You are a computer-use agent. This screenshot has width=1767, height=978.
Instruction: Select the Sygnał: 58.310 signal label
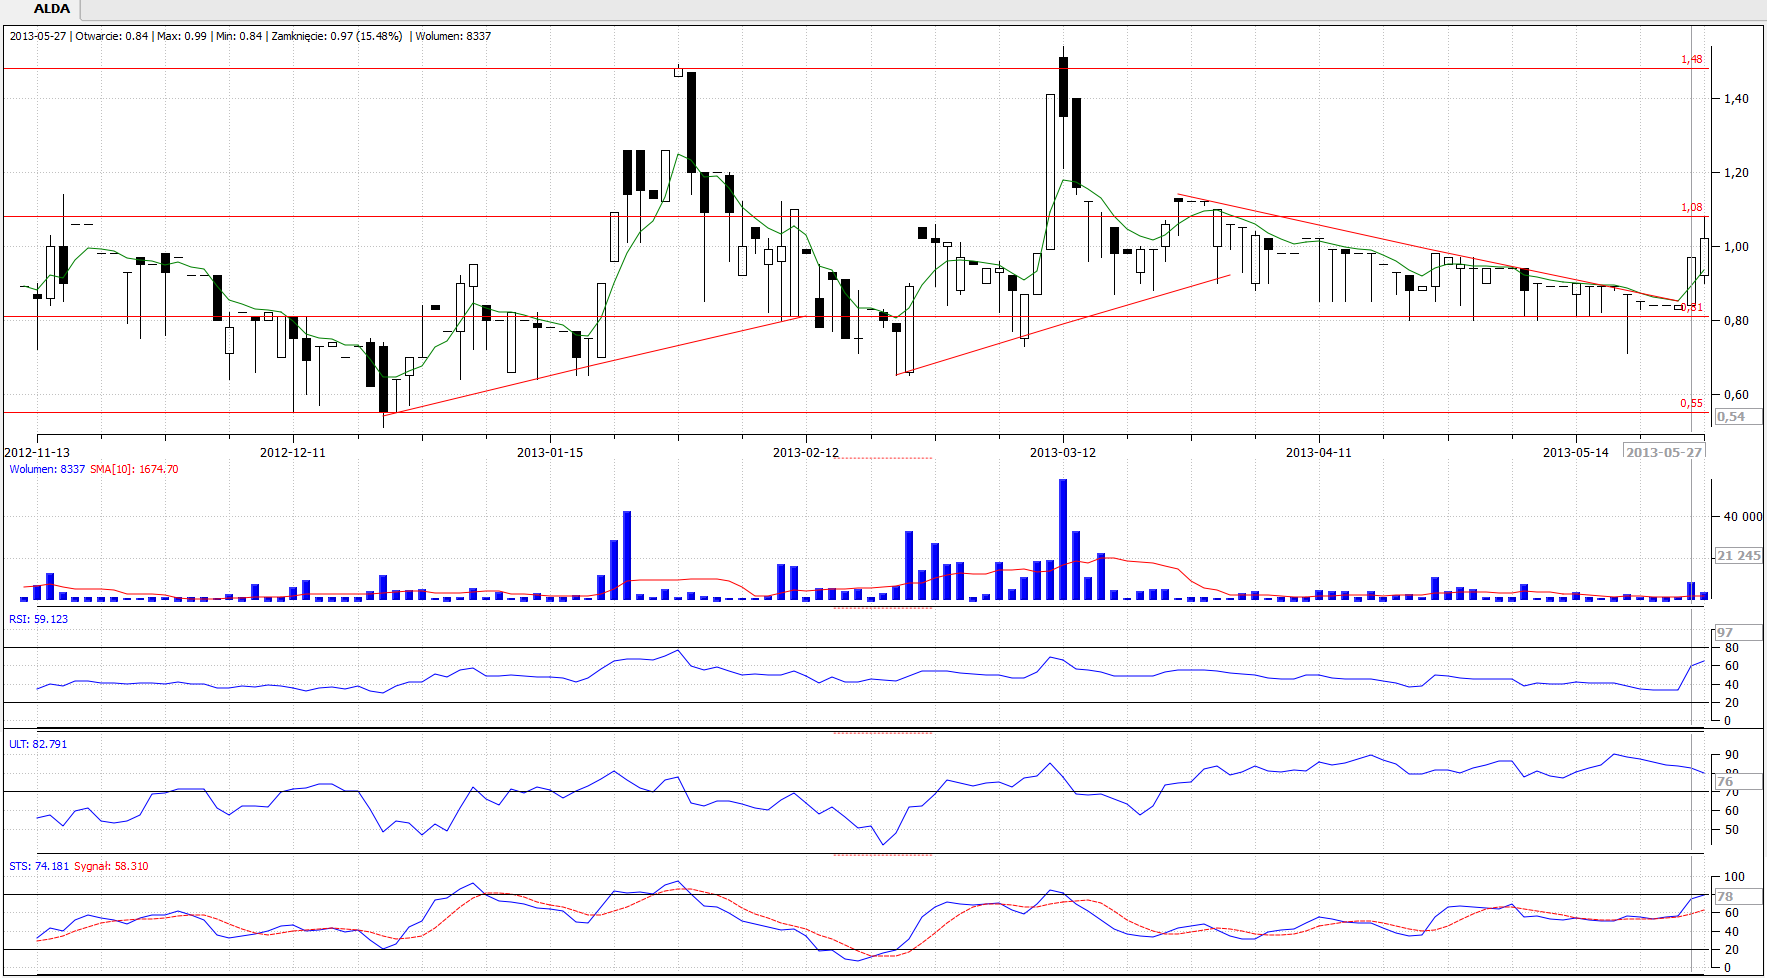[111, 866]
